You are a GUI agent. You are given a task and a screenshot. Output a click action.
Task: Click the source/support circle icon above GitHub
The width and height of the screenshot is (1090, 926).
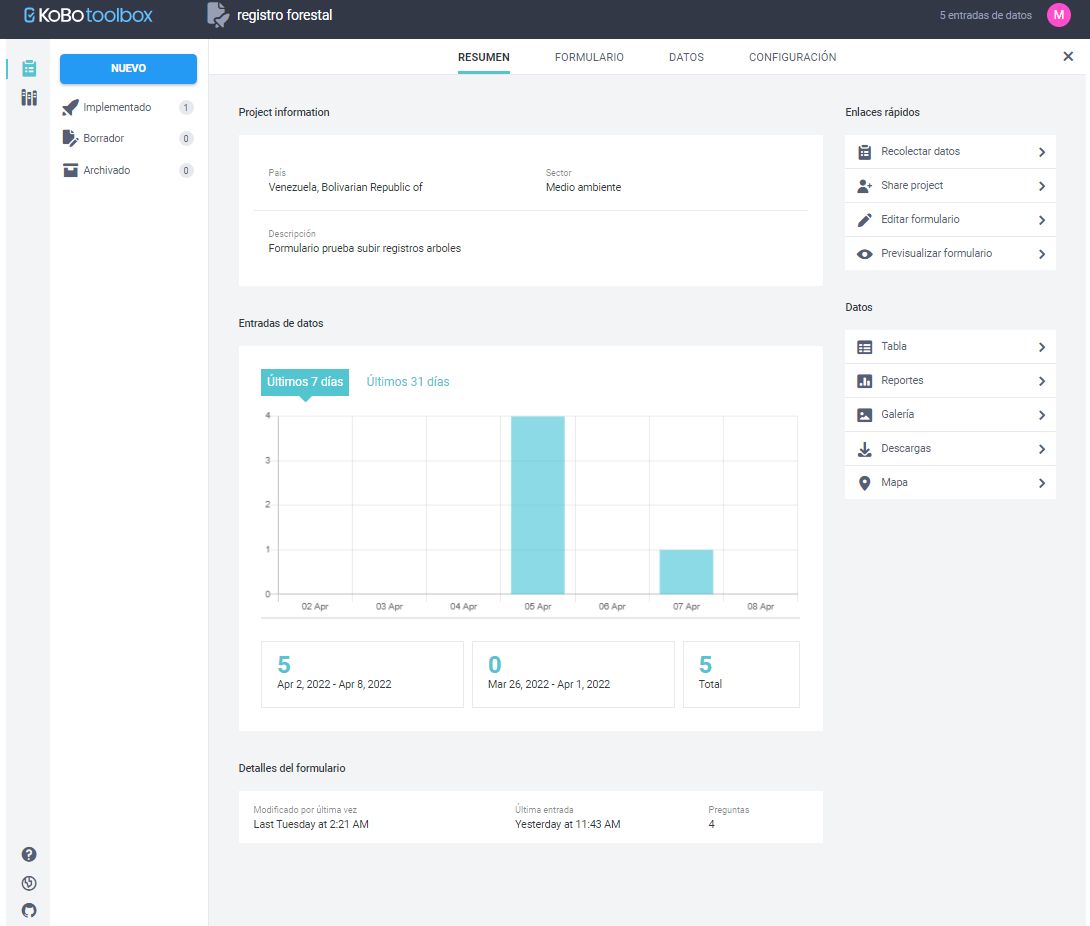click(29, 883)
